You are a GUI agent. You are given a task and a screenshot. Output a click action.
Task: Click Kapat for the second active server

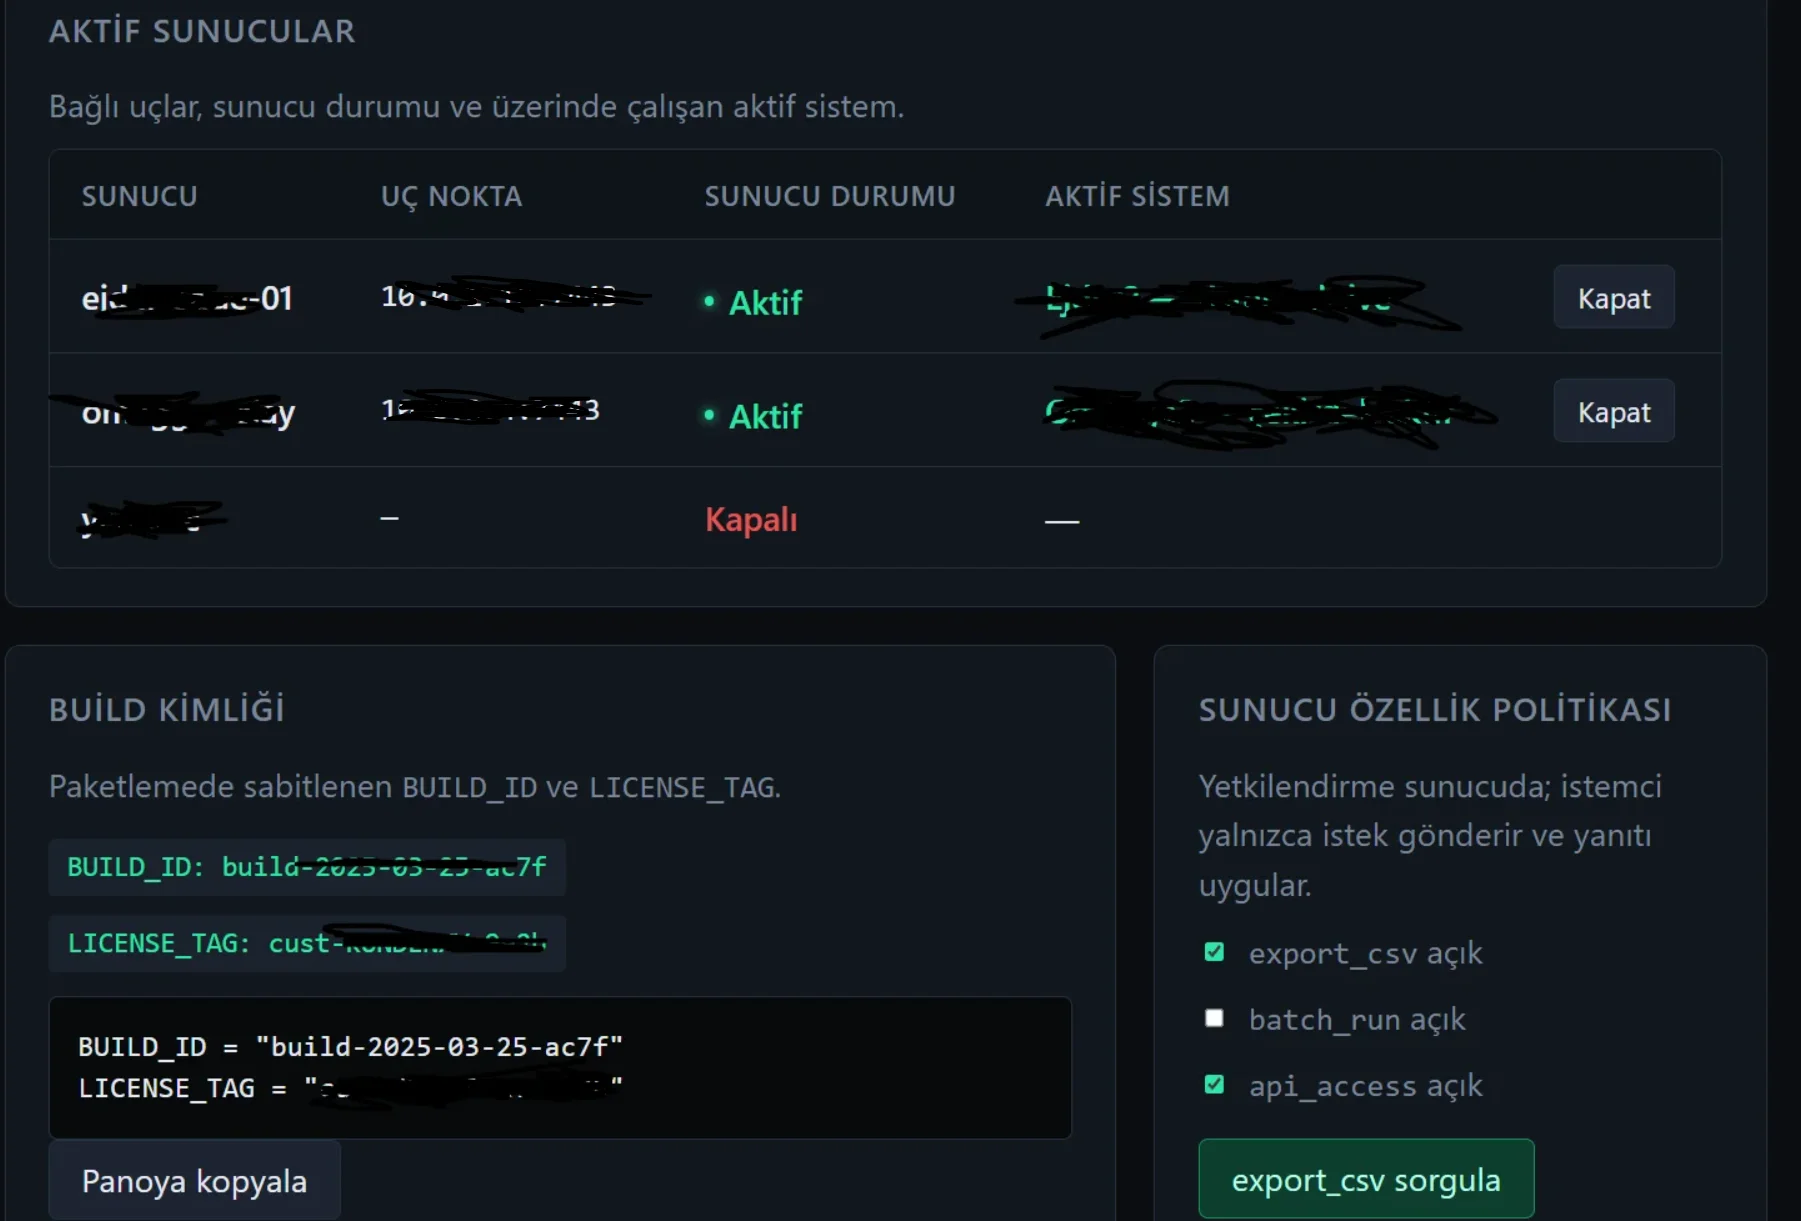point(1613,412)
